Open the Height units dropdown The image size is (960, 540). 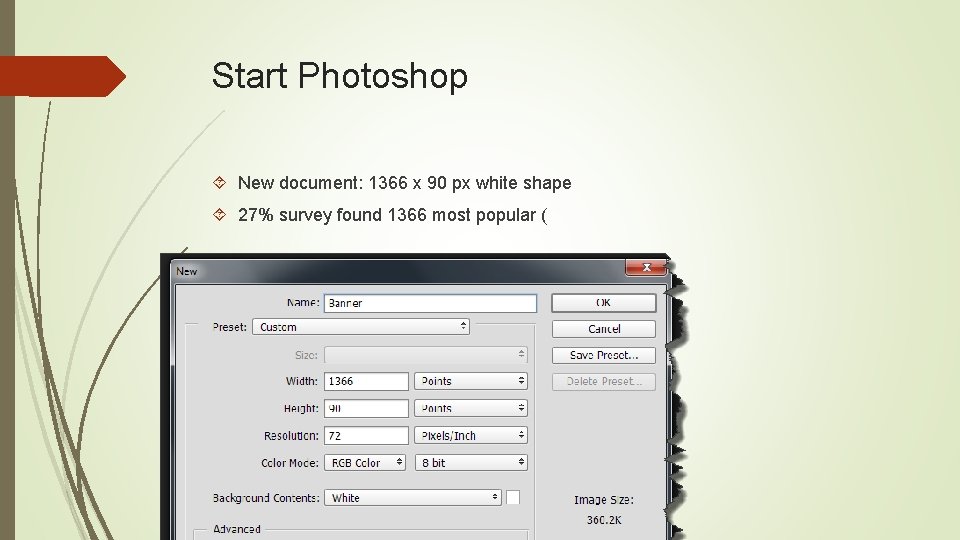point(471,408)
